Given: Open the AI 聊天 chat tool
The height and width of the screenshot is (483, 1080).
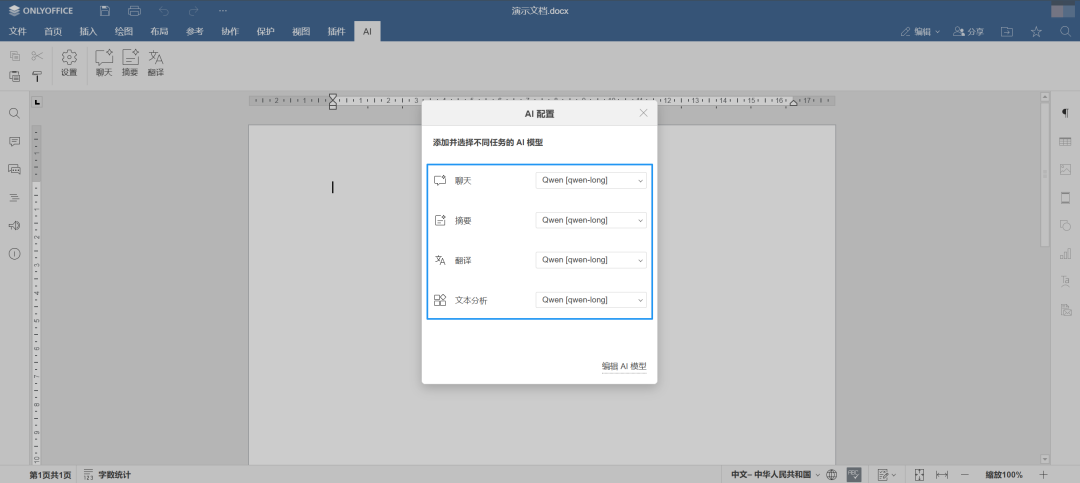Looking at the screenshot, I should tap(104, 63).
